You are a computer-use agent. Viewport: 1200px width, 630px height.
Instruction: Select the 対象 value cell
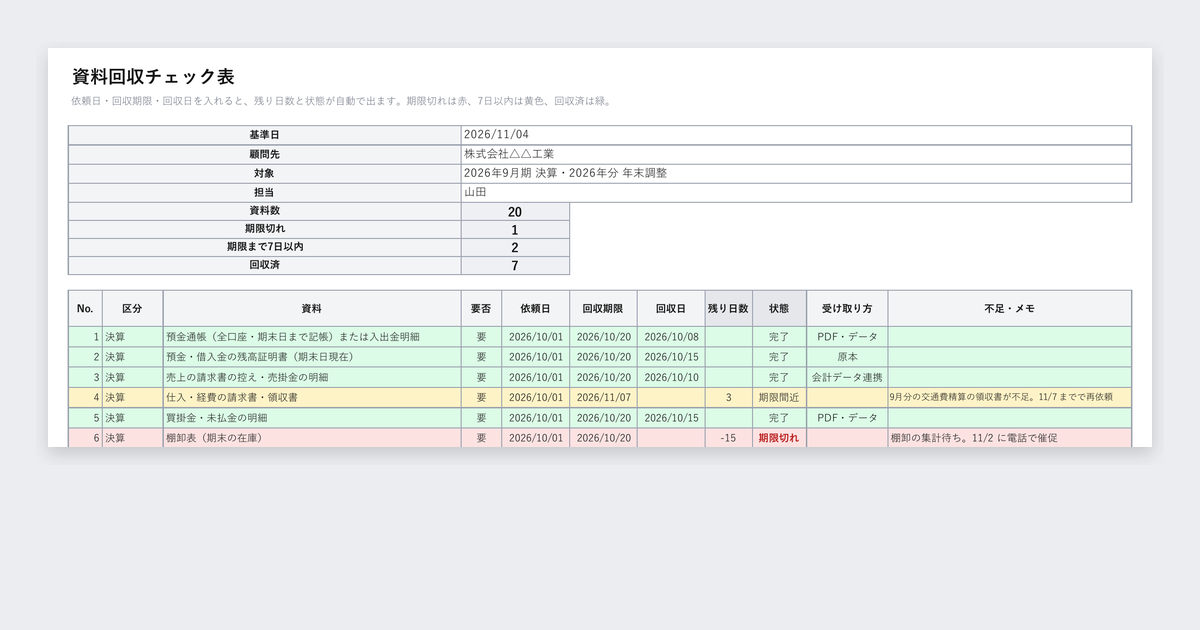797,174
